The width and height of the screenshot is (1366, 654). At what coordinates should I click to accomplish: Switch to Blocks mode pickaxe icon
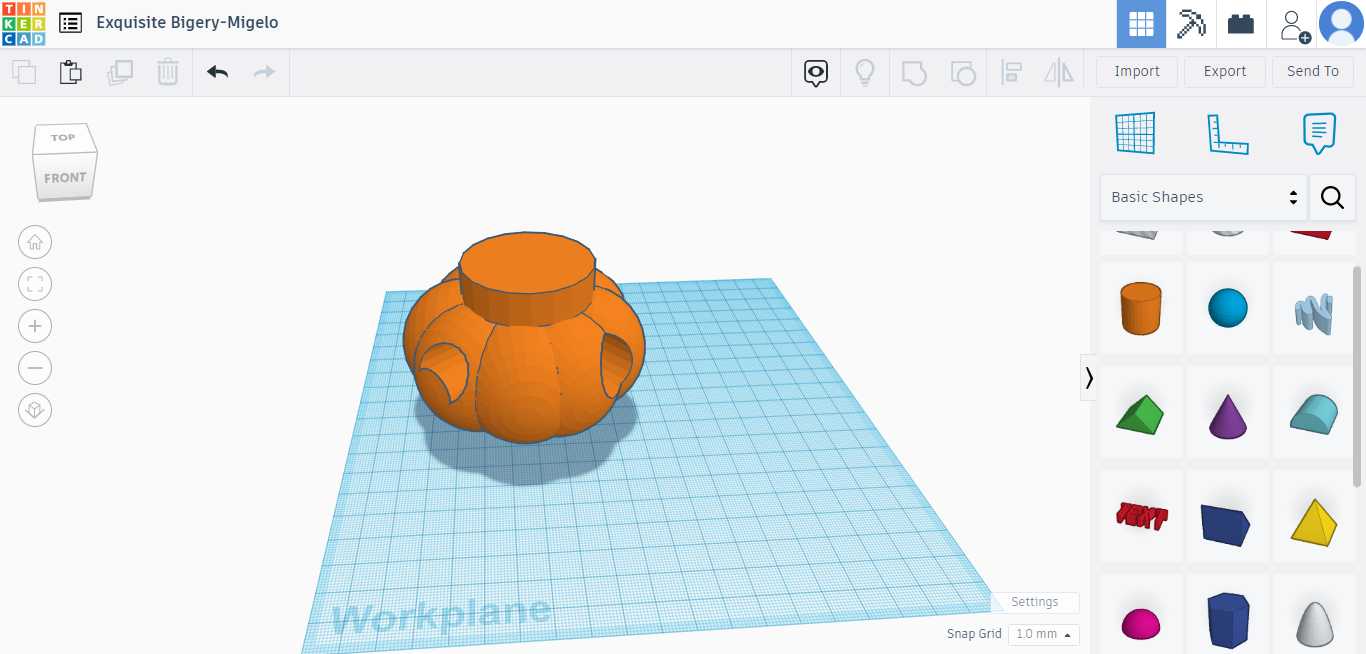[1191, 24]
